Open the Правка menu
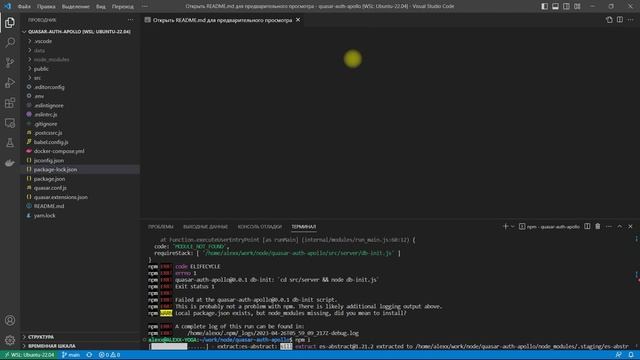The width and height of the screenshot is (640, 360). click(x=46, y=7)
